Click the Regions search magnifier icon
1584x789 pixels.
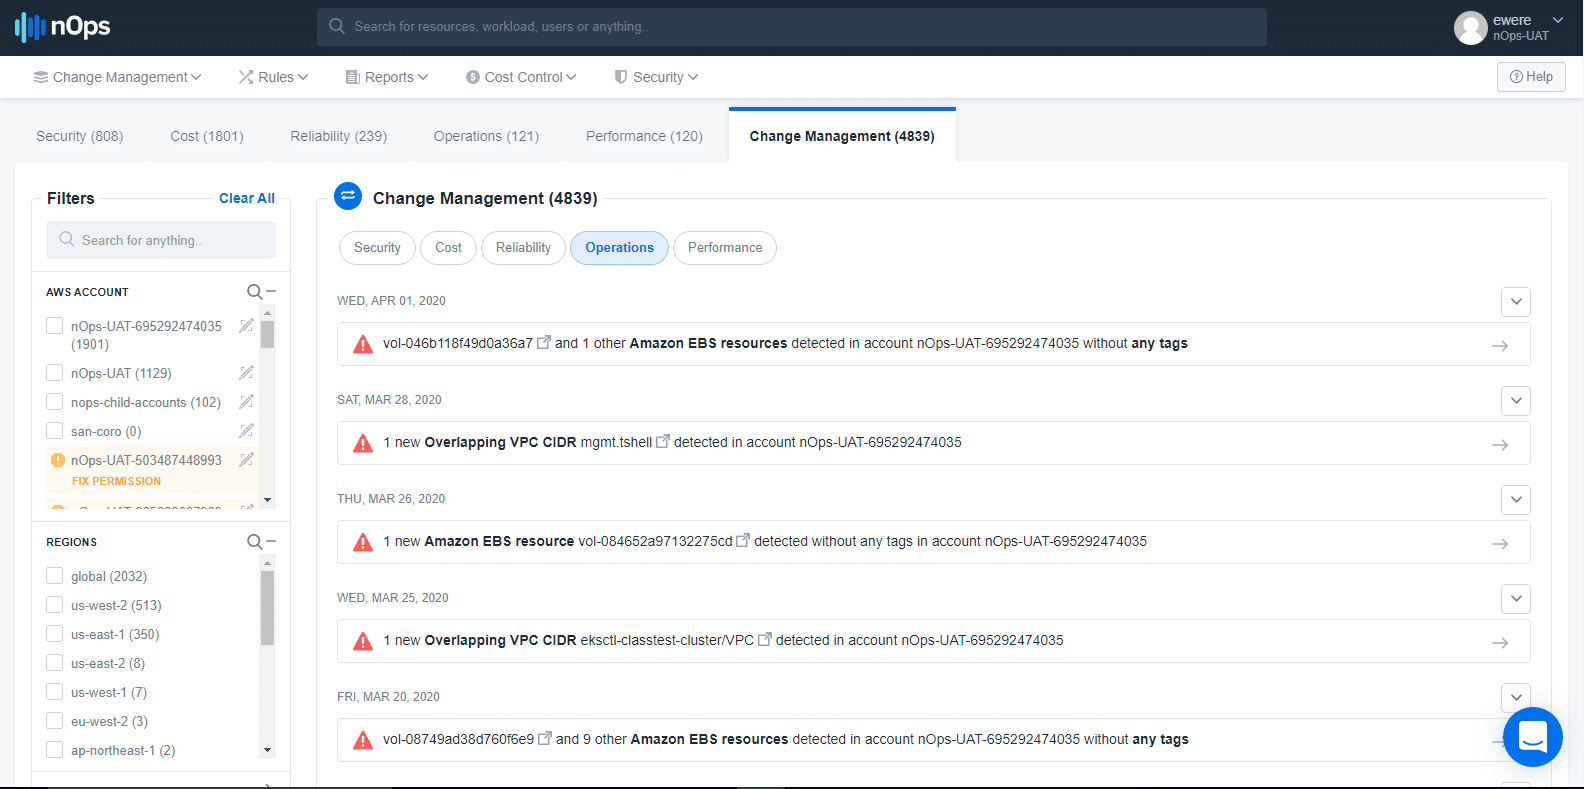tap(255, 542)
